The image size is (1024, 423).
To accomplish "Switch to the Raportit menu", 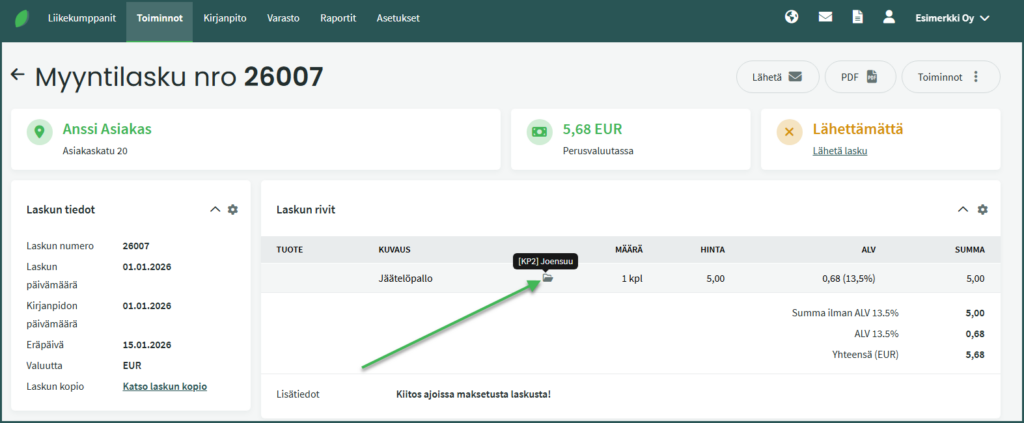I will click(x=338, y=18).
